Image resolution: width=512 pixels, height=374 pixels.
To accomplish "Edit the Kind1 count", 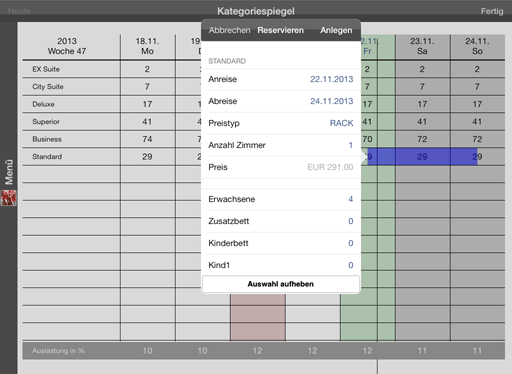I will click(x=281, y=265).
